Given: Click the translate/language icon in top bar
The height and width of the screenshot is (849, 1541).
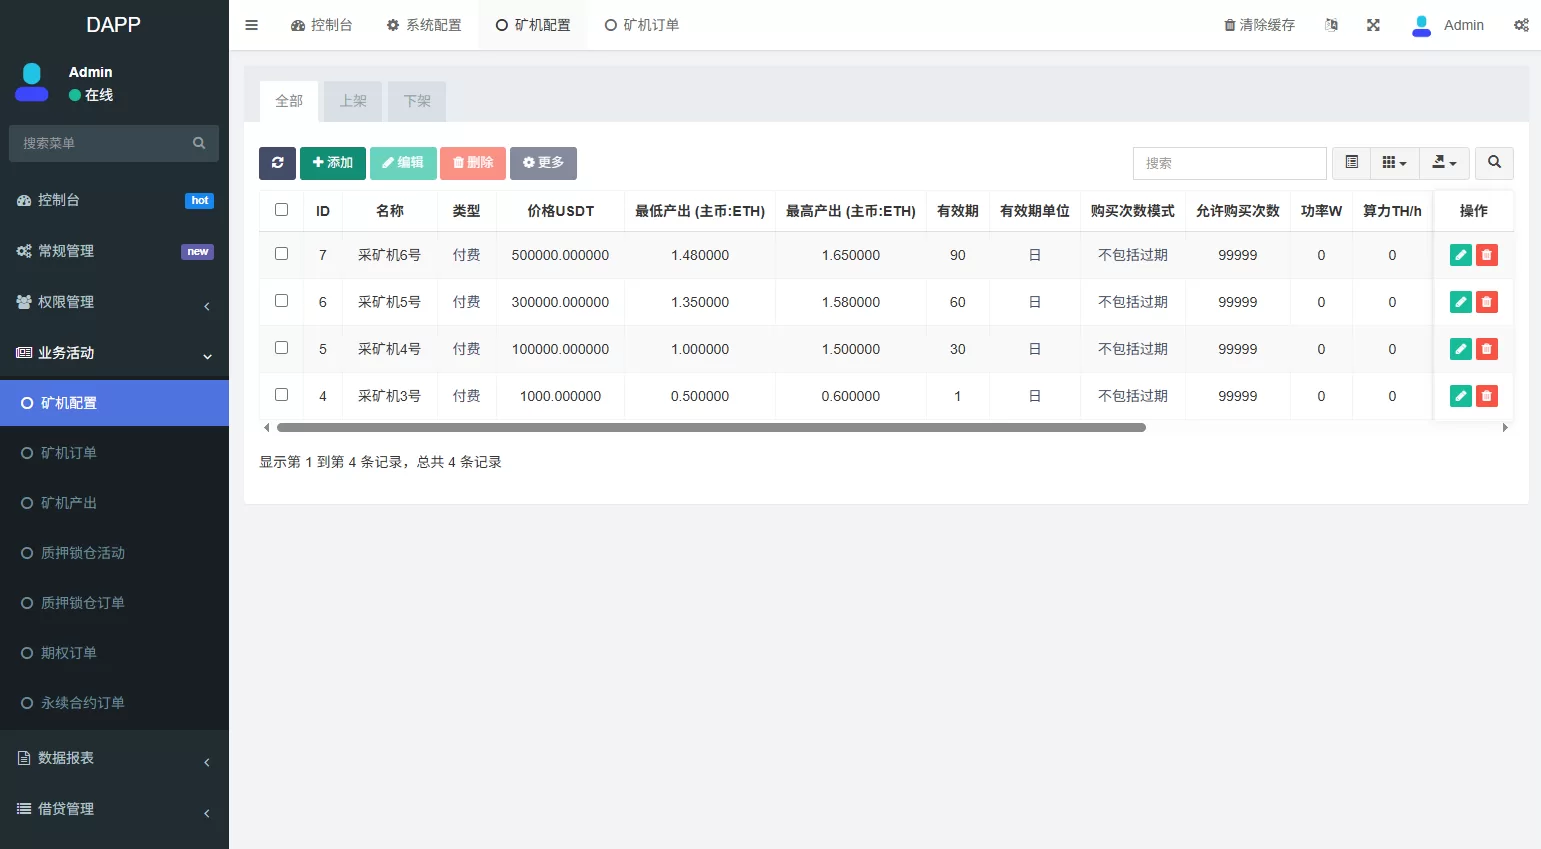Looking at the screenshot, I should [x=1331, y=25].
